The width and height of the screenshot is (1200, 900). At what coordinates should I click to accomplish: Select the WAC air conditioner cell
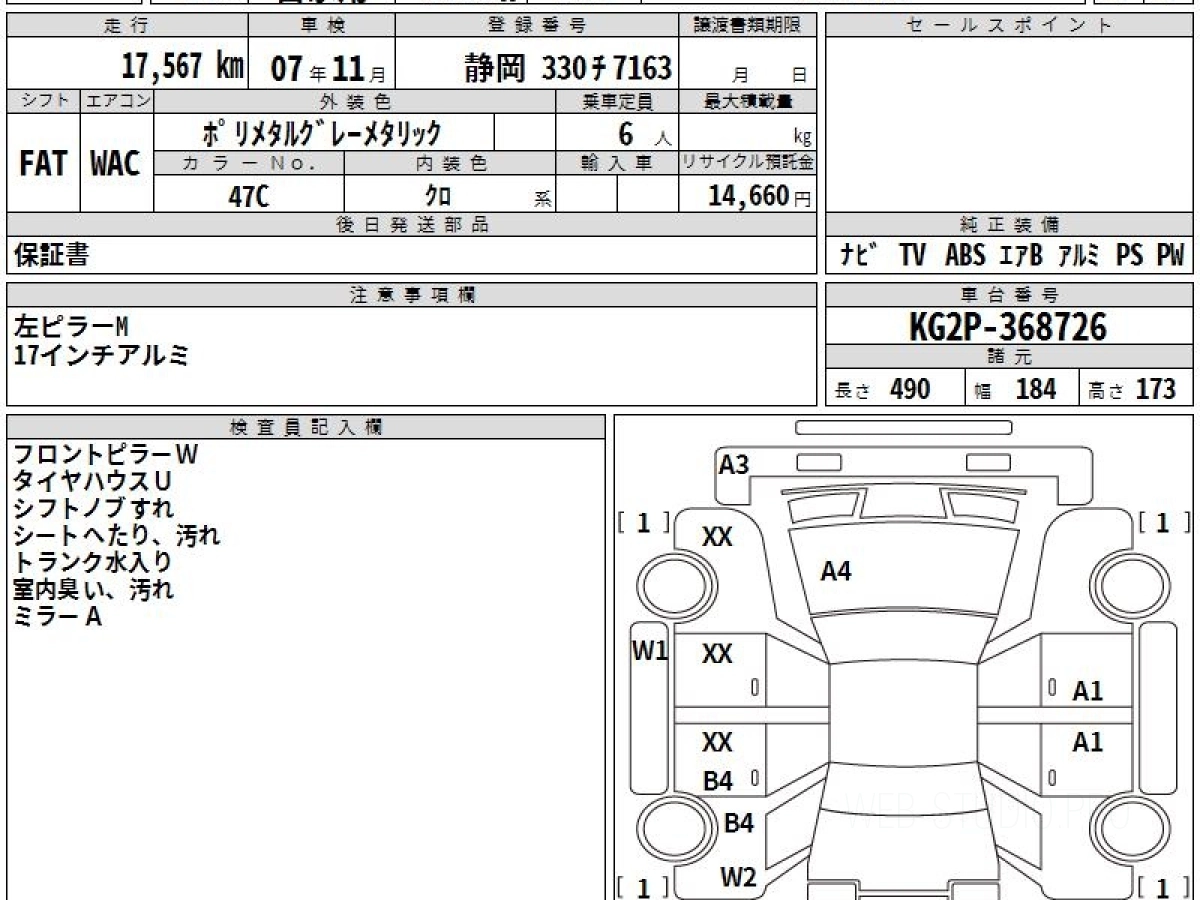tap(116, 164)
